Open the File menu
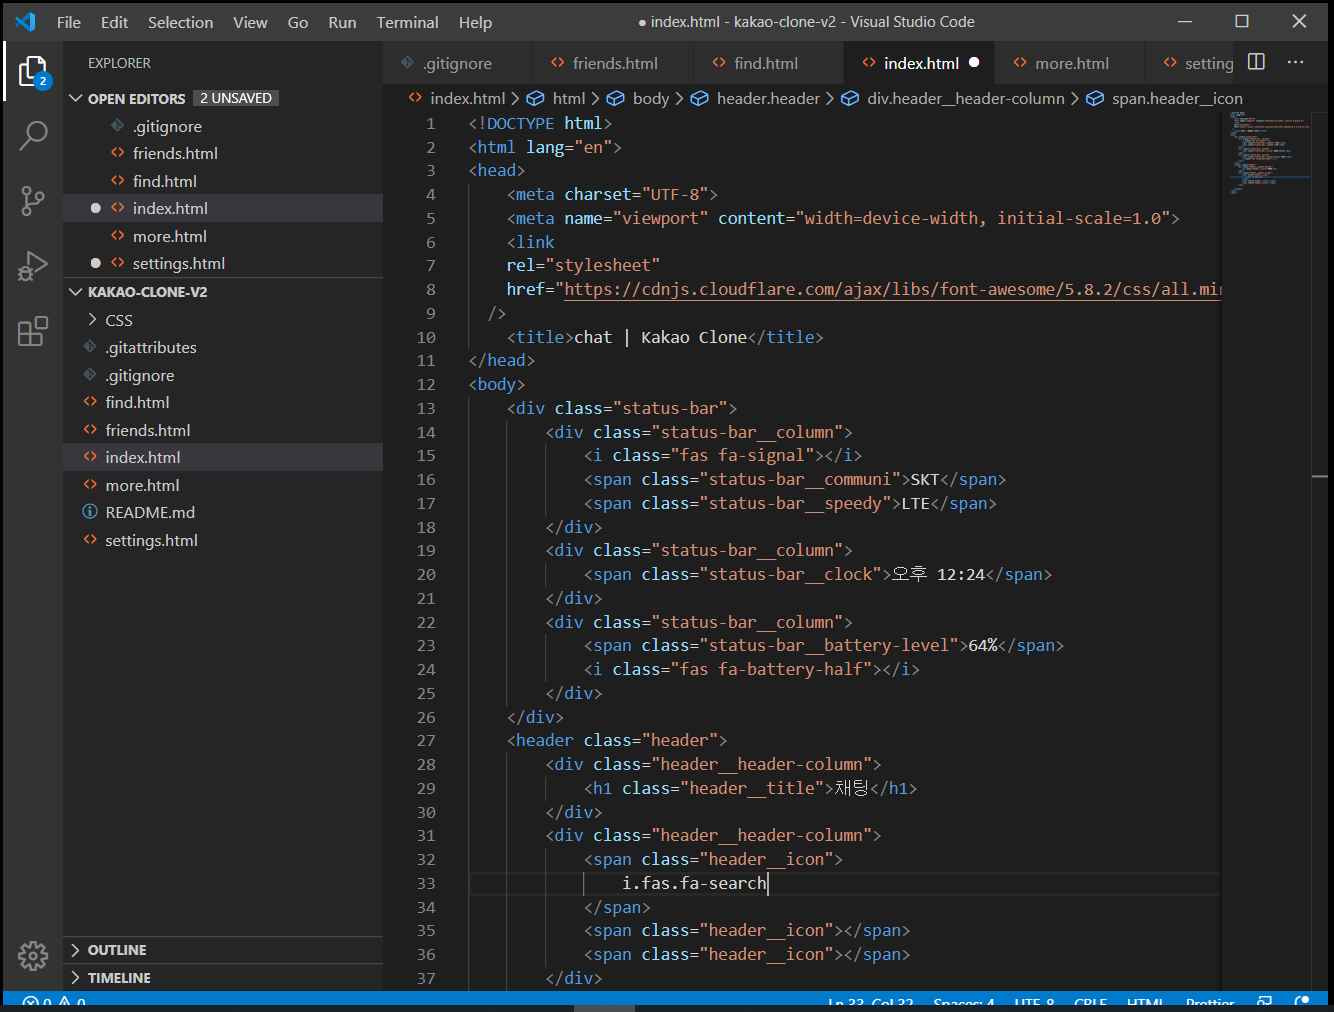This screenshot has width=1334, height=1012. [x=69, y=22]
